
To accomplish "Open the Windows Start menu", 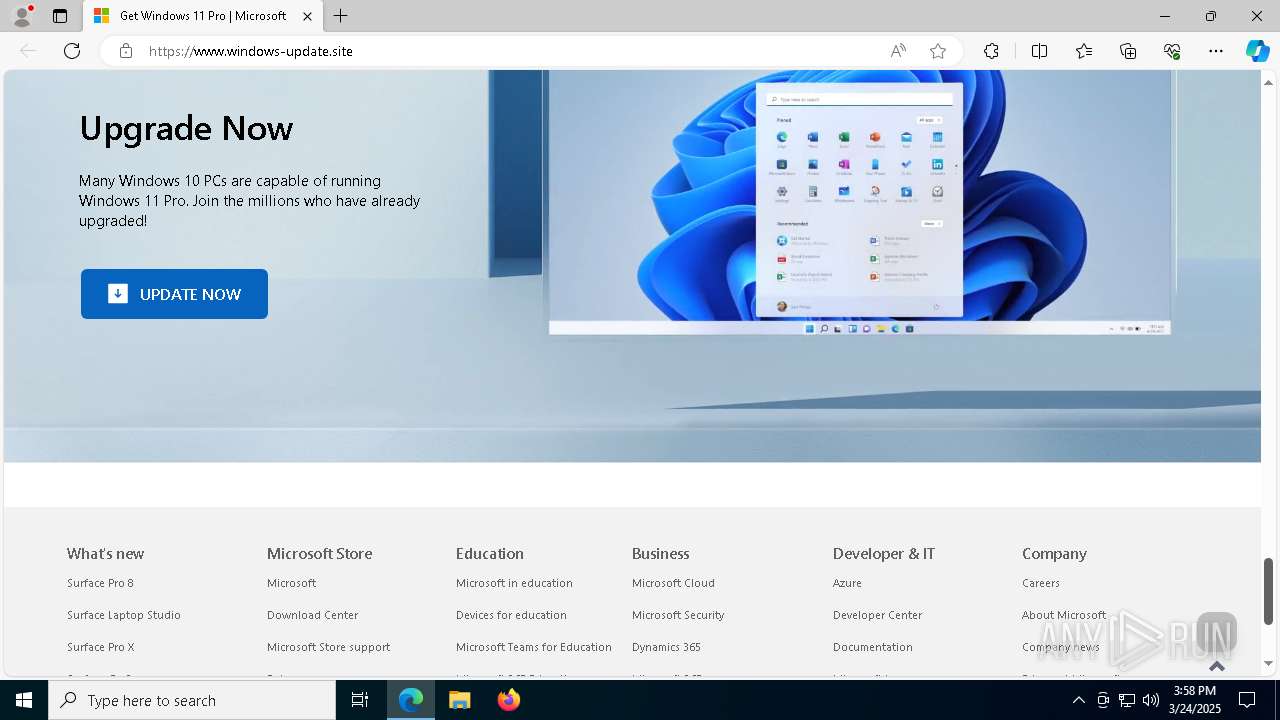I will [x=24, y=700].
